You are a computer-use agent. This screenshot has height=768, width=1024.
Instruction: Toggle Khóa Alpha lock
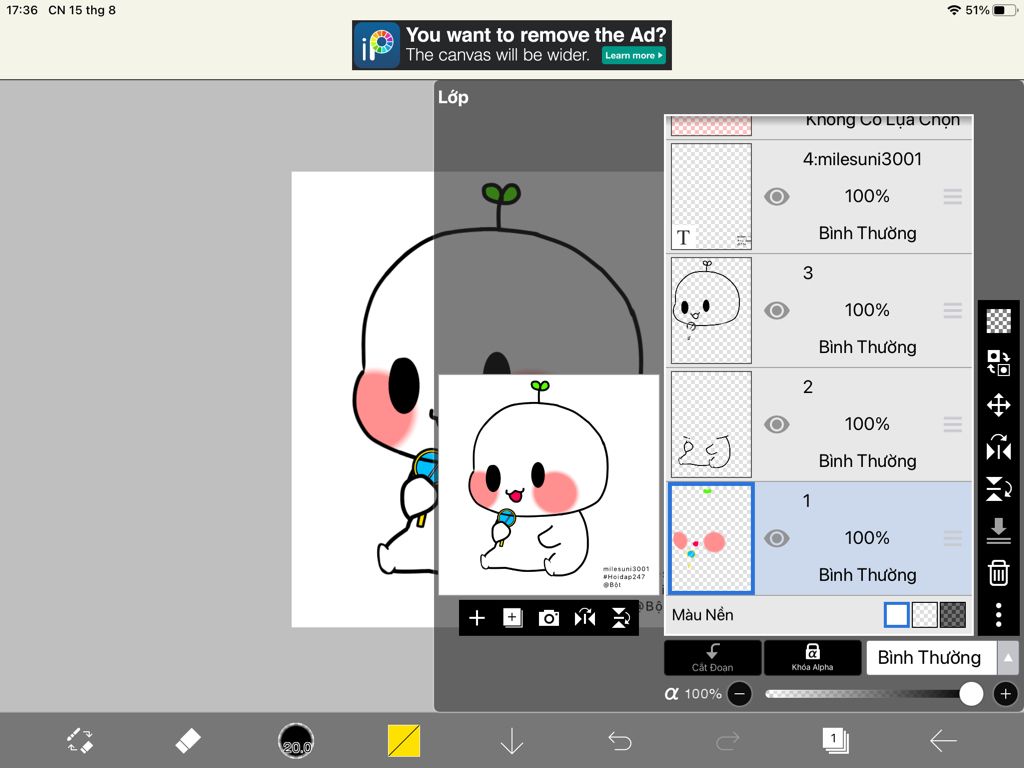point(812,657)
